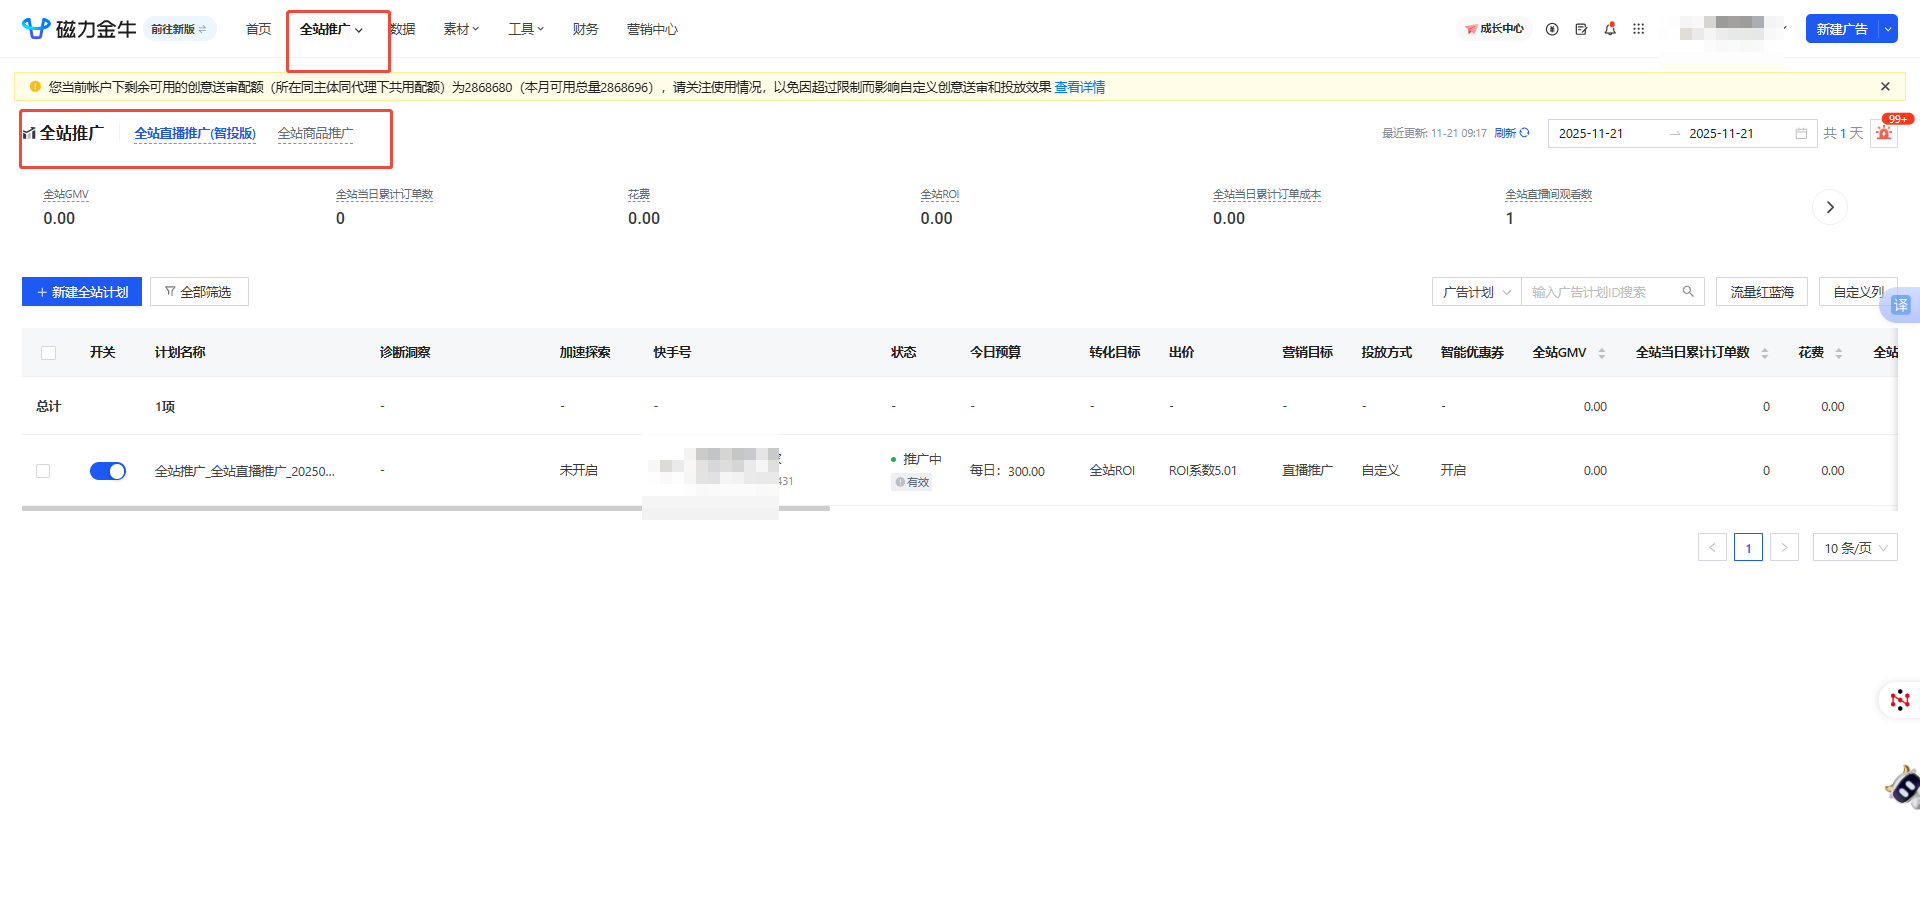Image resolution: width=1920 pixels, height=908 pixels.
Task: Open the 营销中心 menu item
Action: [x=652, y=29]
